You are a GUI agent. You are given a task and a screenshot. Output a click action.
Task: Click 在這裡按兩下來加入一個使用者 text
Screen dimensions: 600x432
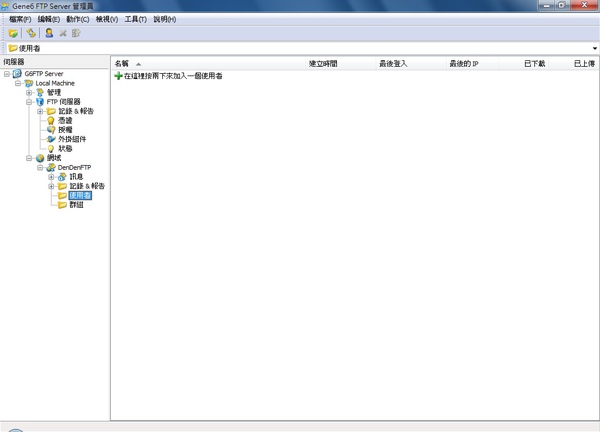[x=173, y=76]
